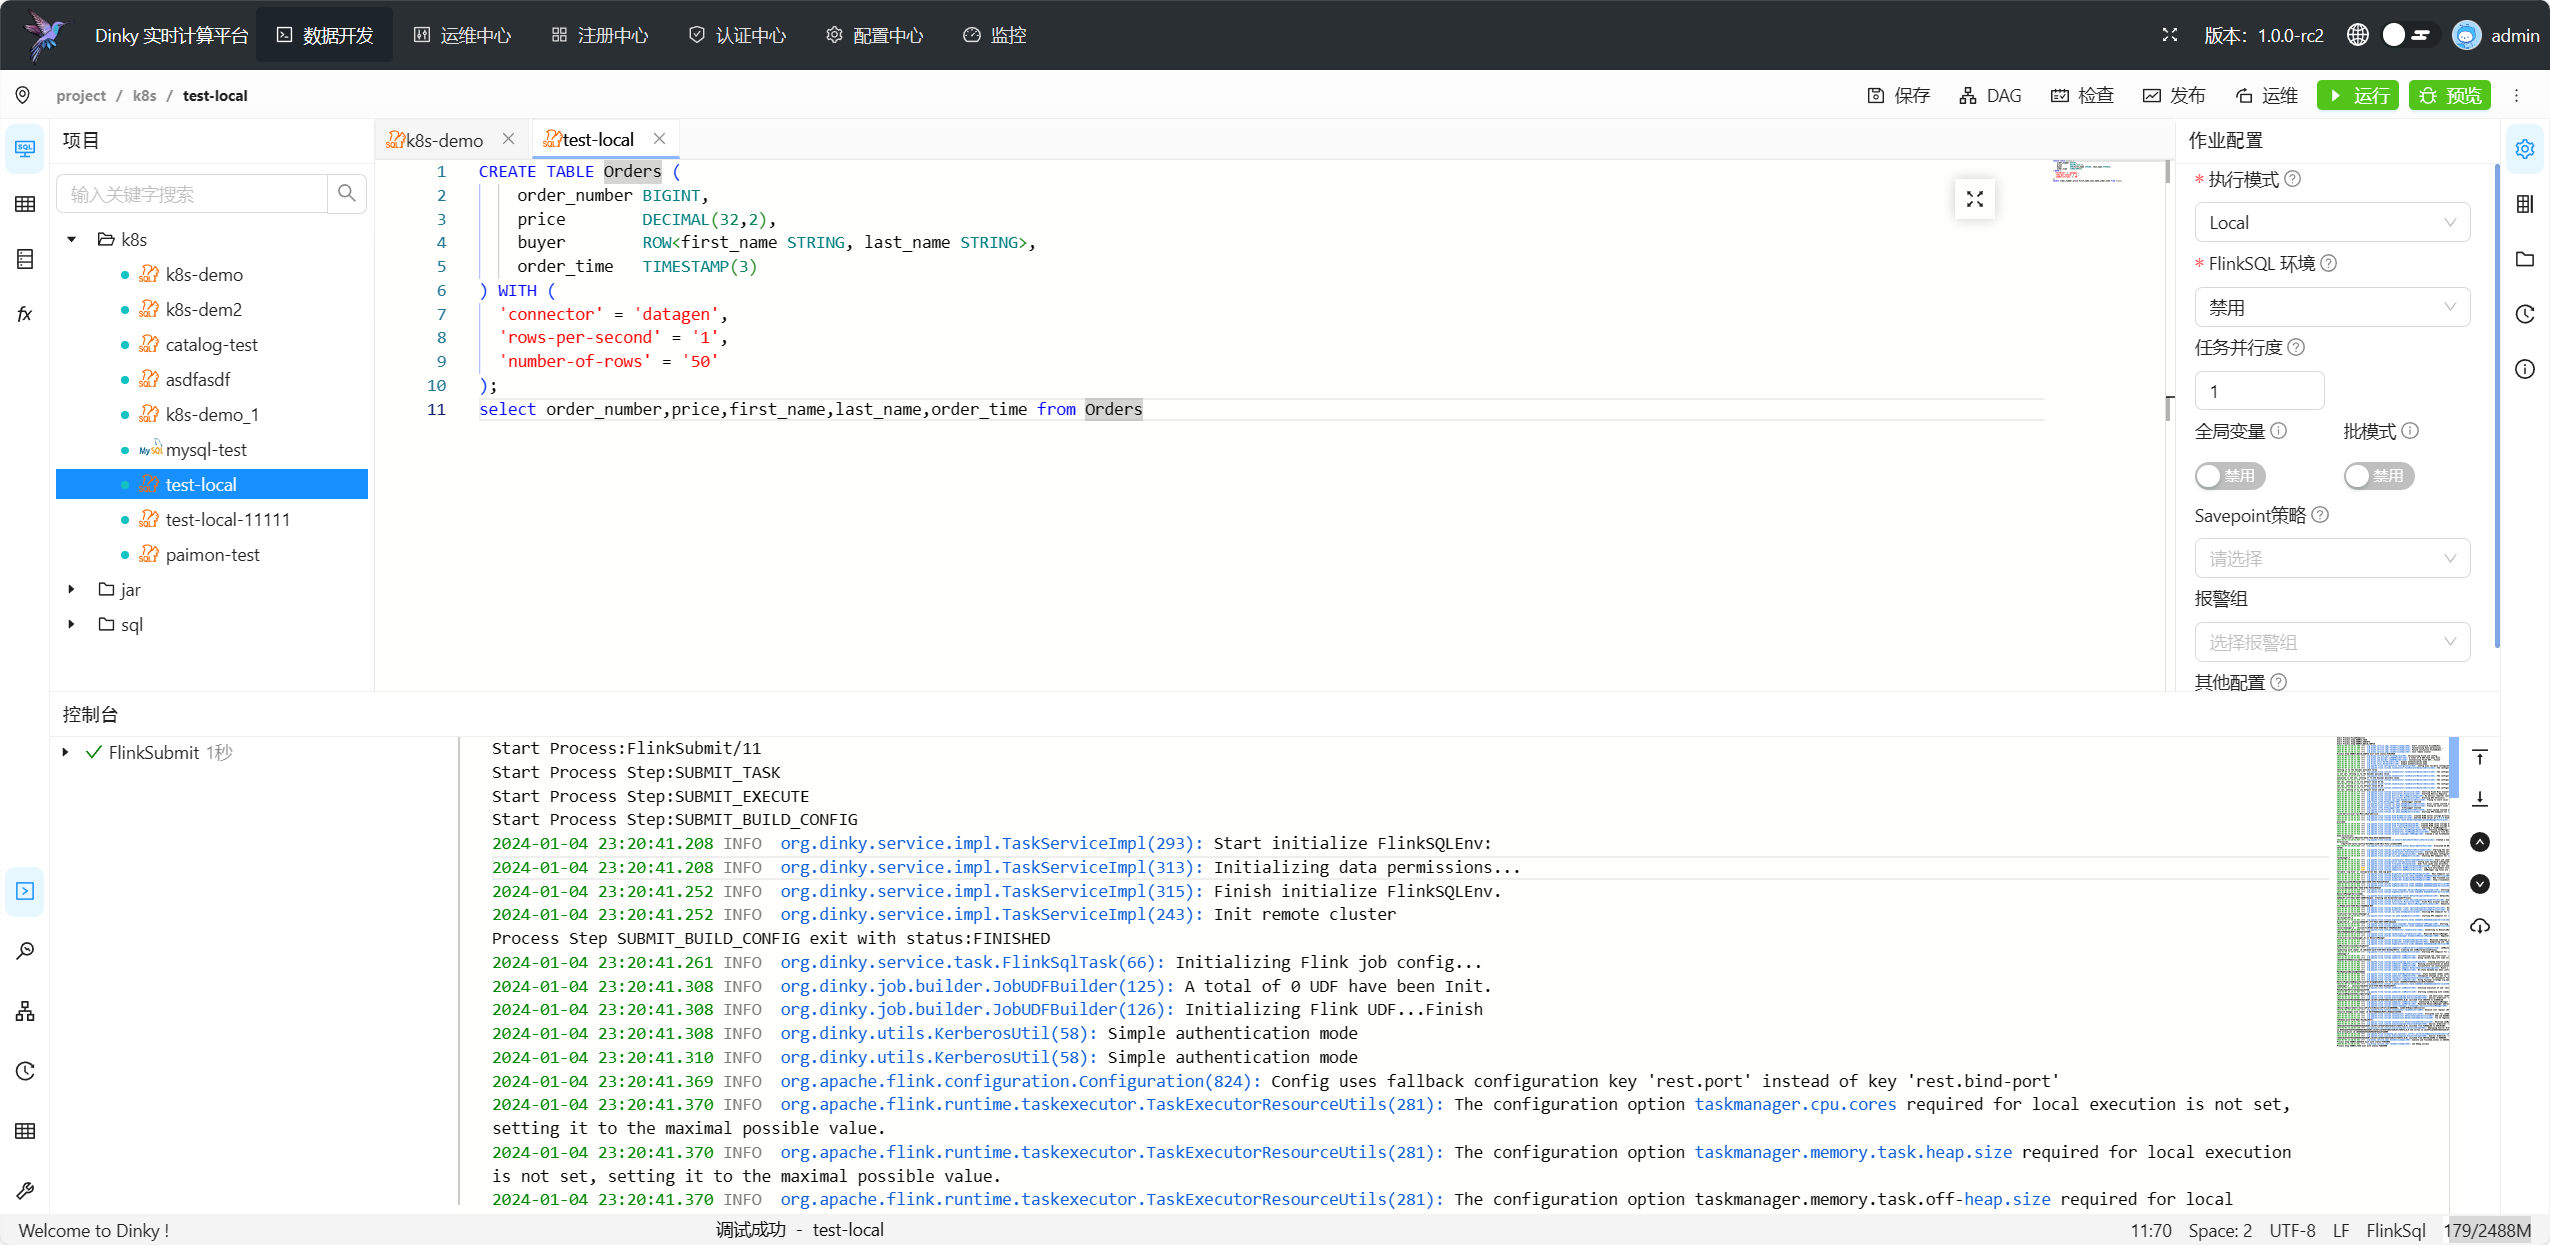The height and width of the screenshot is (1245, 2550).
Task: Download console log cloud icon
Action: click(x=2480, y=926)
